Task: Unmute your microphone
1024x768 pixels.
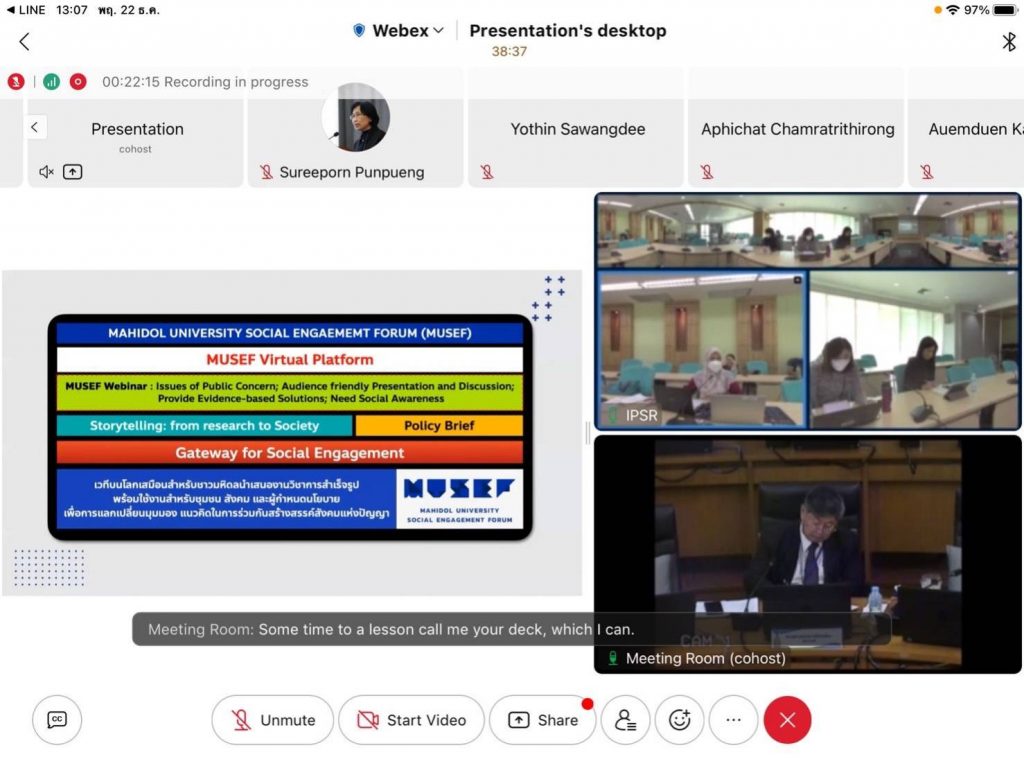Action: [272, 720]
